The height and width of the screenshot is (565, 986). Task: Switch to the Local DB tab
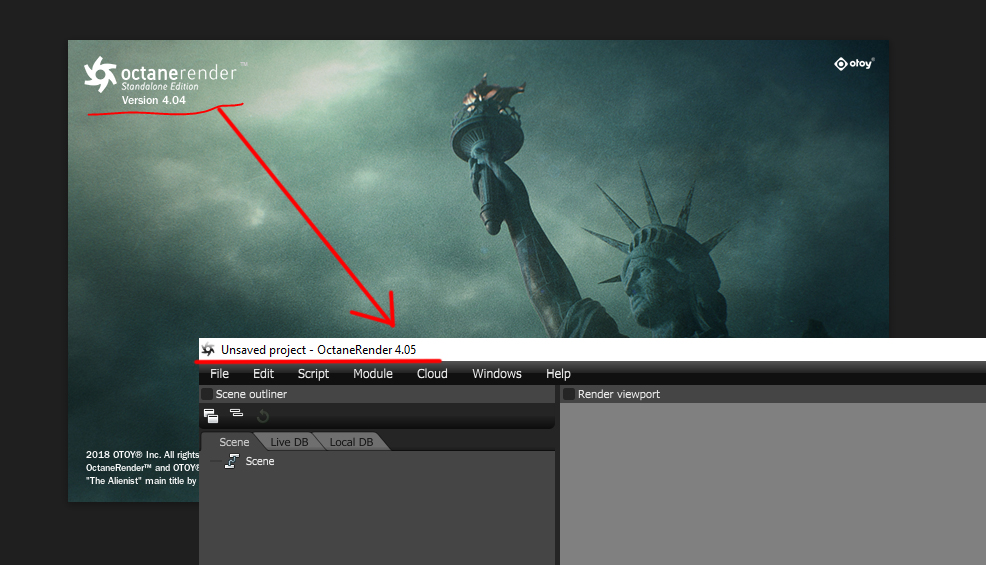(x=351, y=442)
